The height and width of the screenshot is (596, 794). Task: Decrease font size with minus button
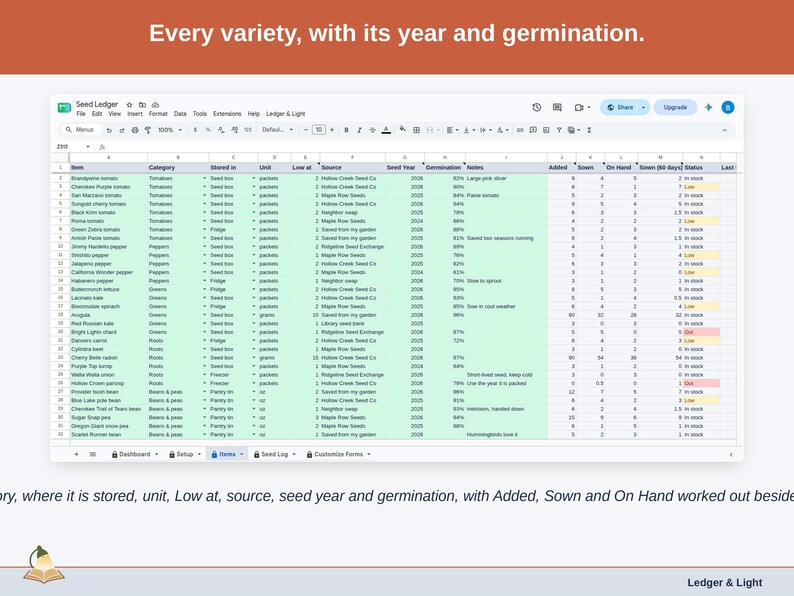click(x=306, y=130)
